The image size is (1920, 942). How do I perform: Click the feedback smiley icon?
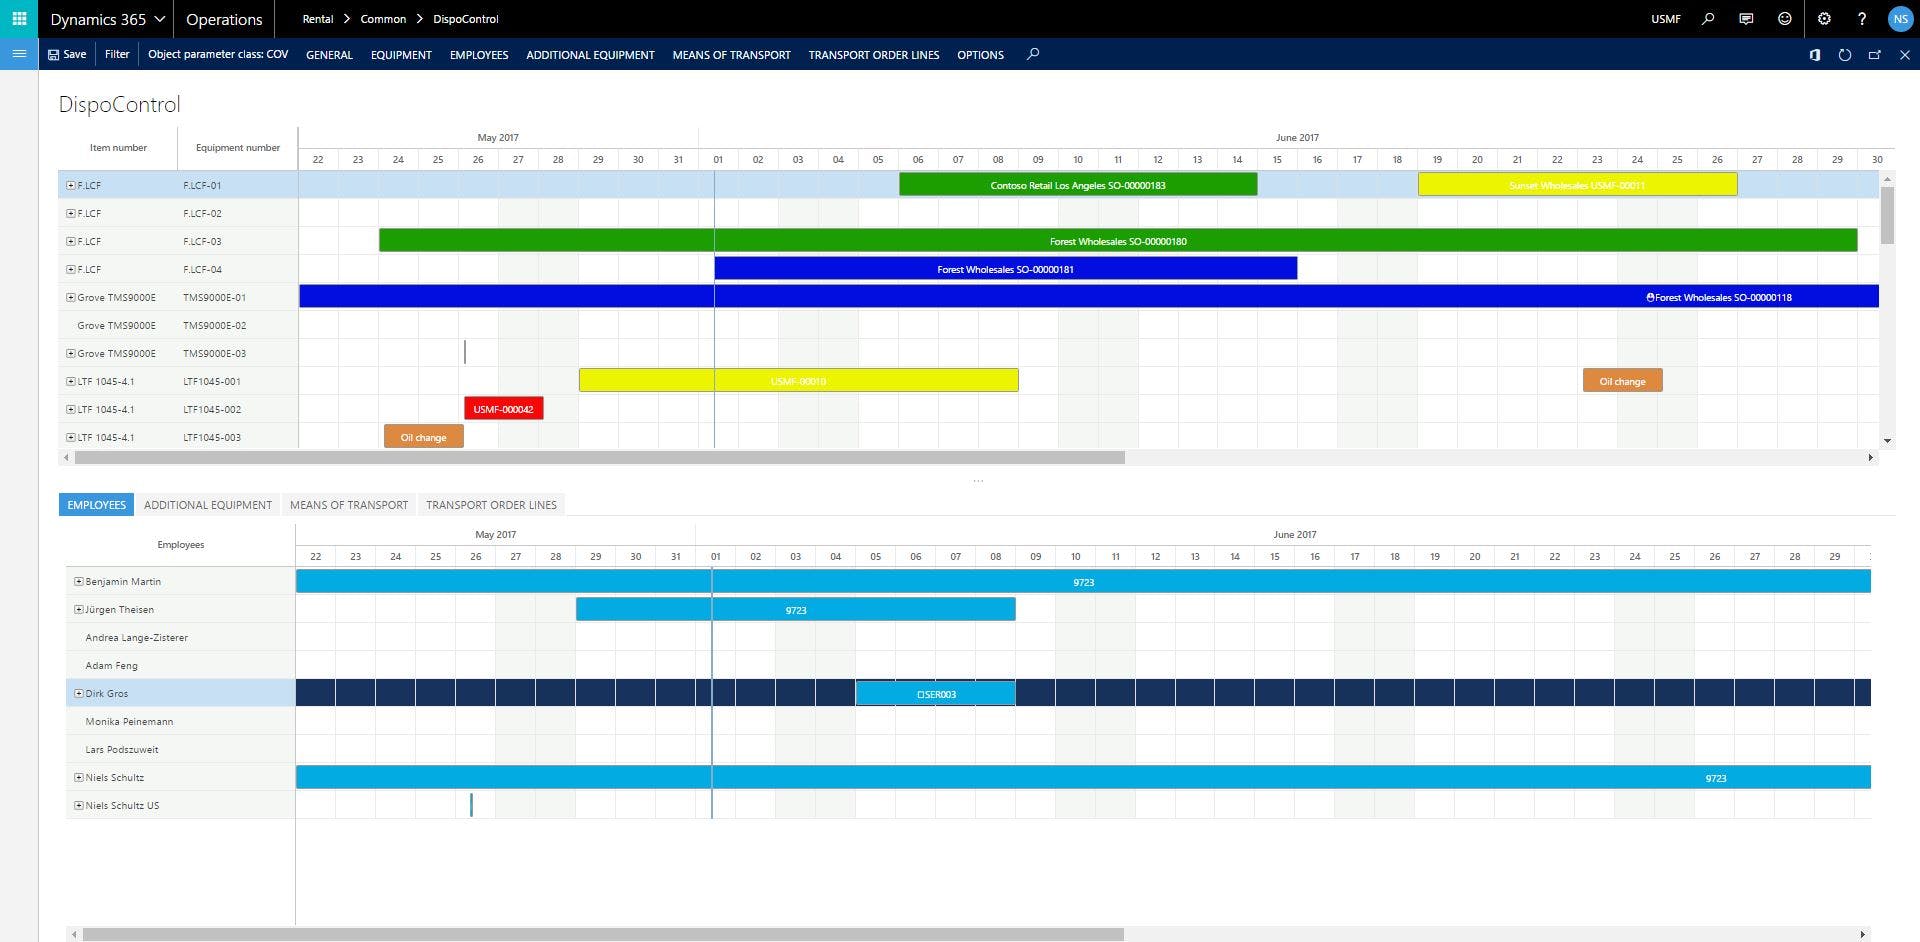[x=1784, y=19]
